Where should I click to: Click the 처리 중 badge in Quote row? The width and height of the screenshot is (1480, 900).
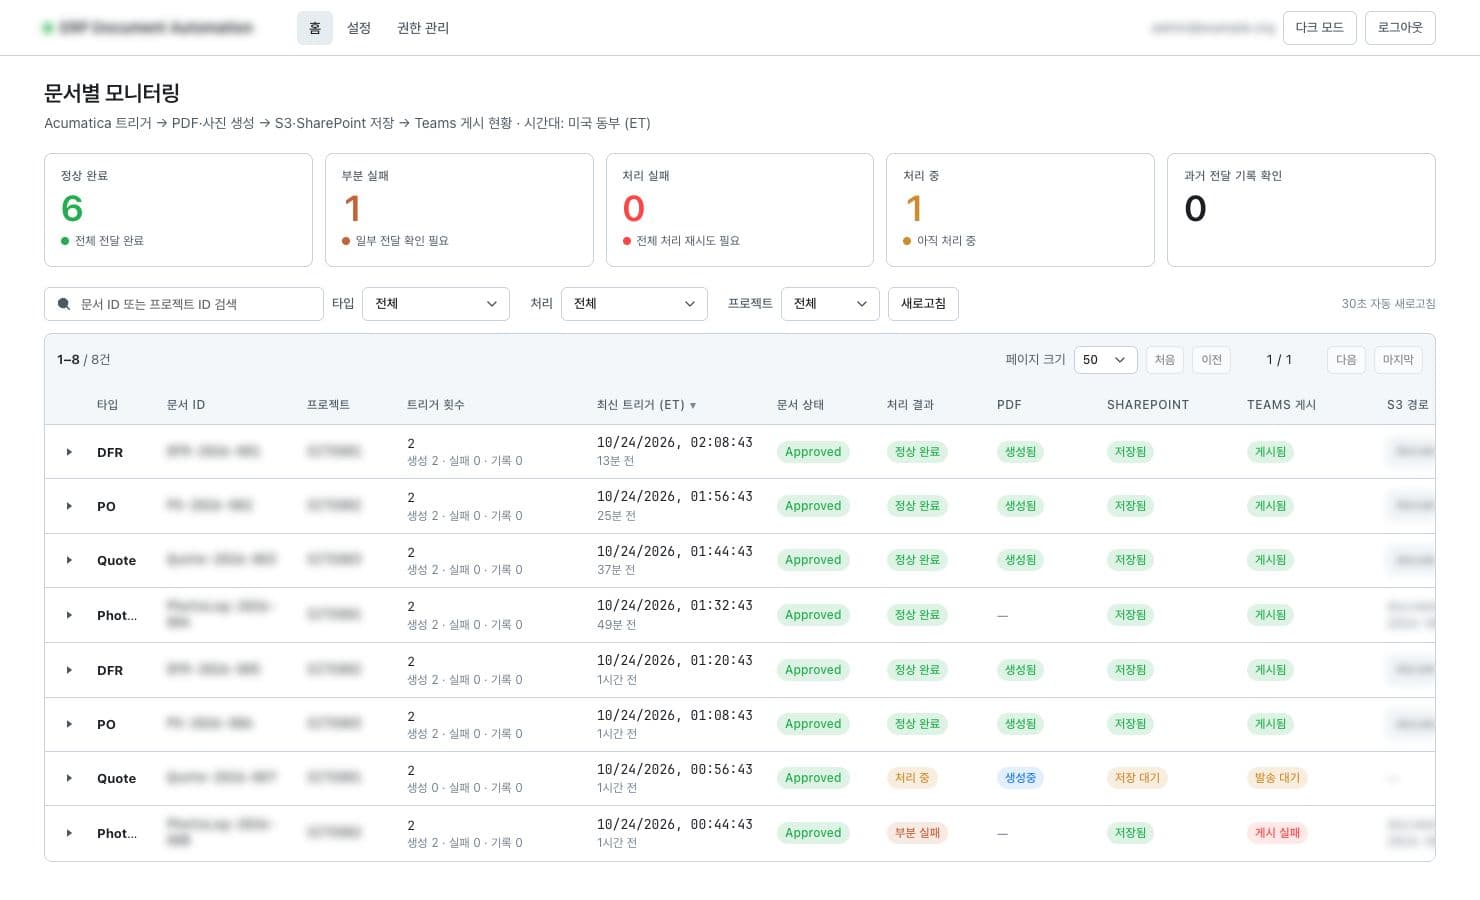pos(912,778)
